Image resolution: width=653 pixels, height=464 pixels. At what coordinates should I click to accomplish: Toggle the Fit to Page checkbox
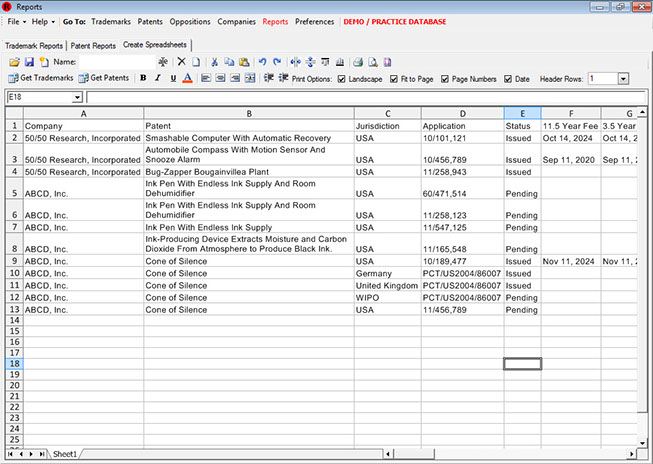[394, 78]
